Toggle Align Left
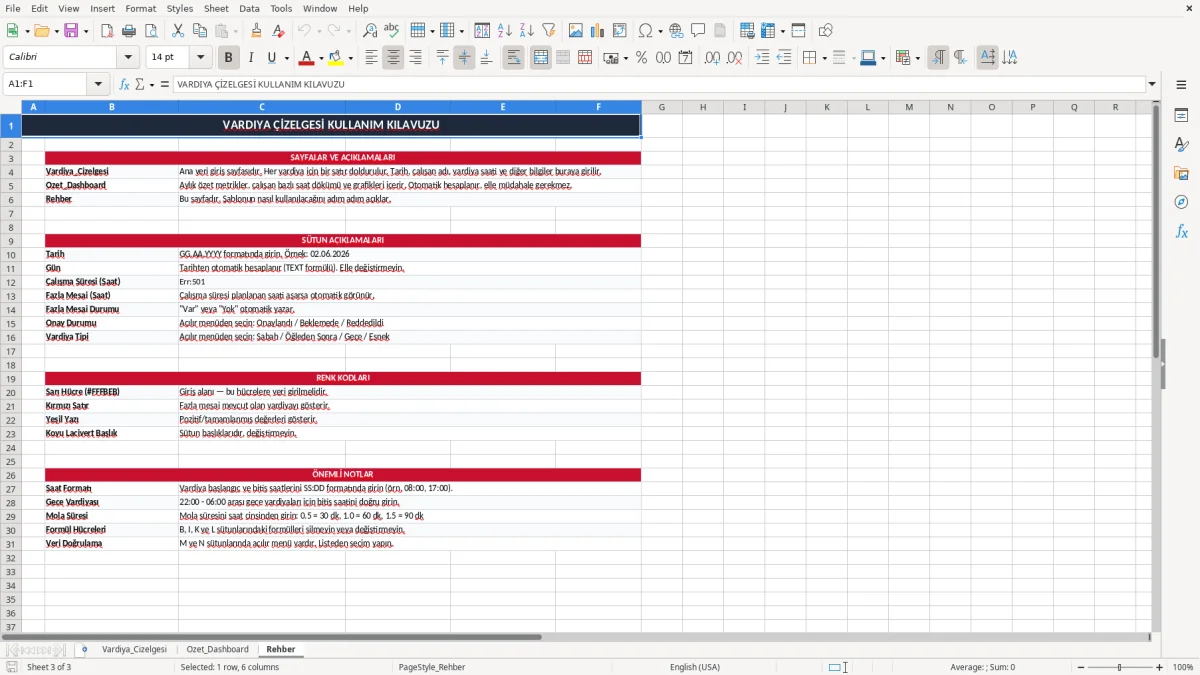 [371, 58]
